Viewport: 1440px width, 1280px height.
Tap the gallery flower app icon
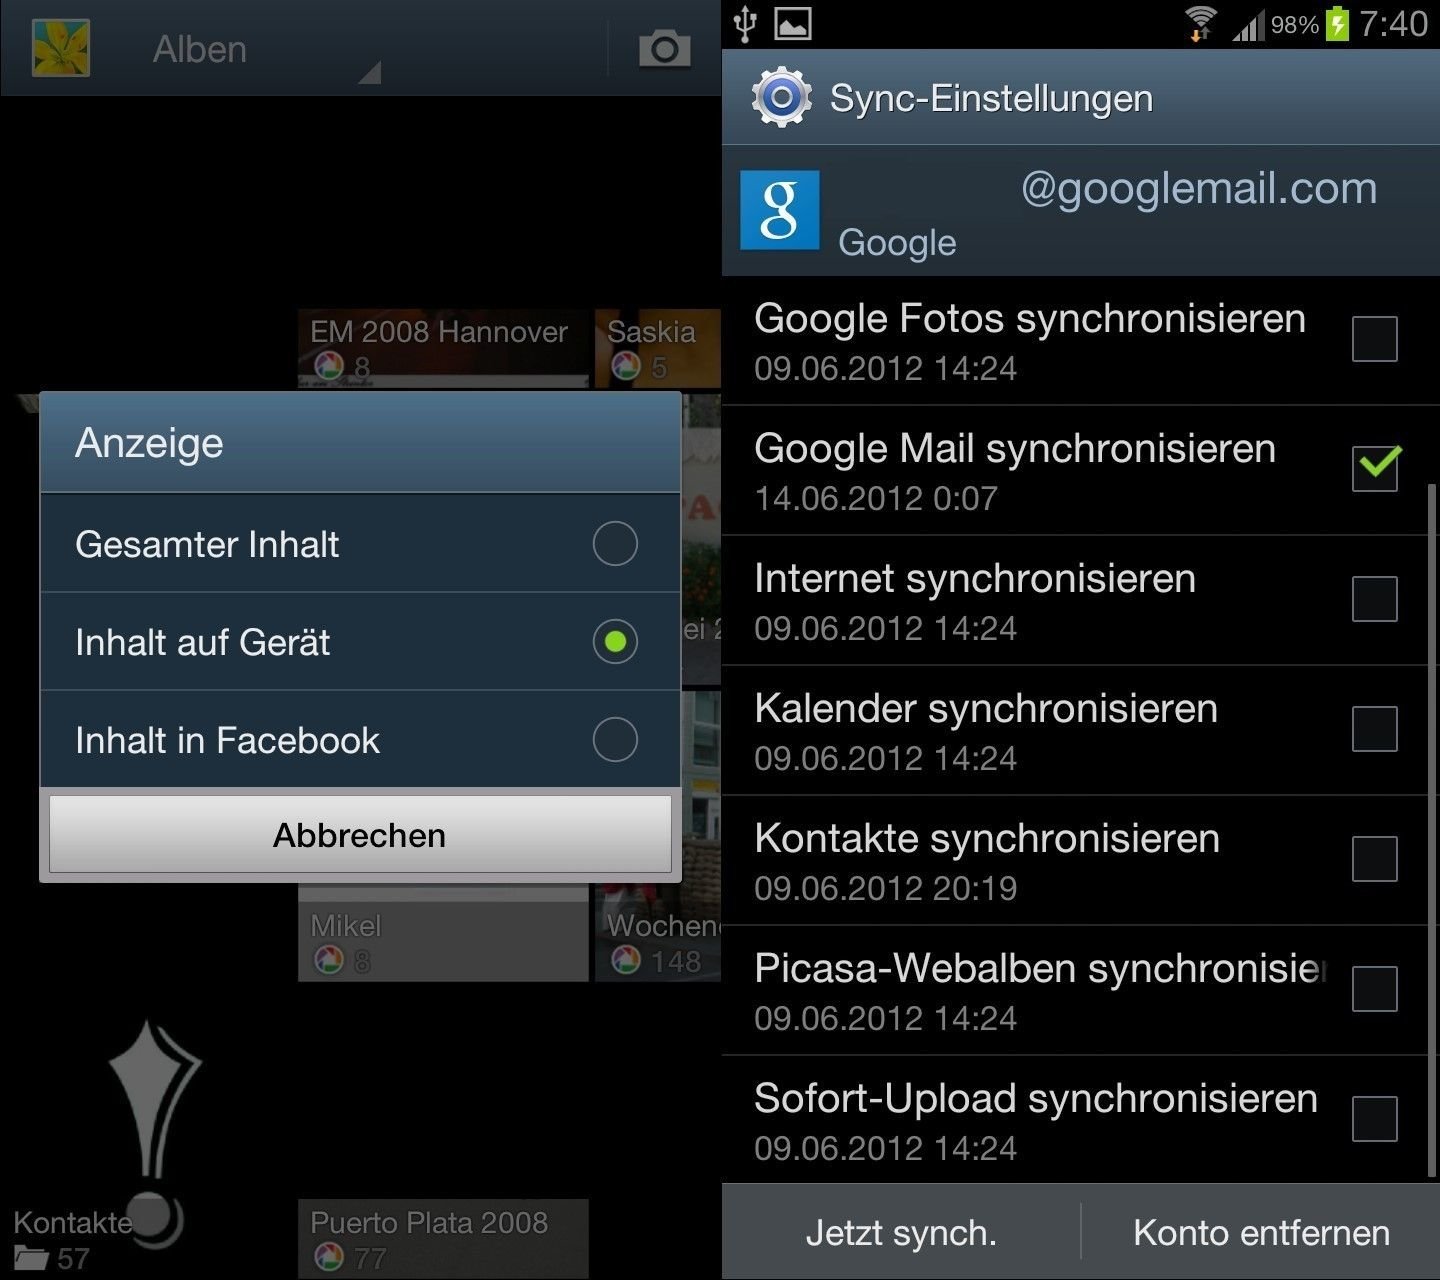[61, 48]
